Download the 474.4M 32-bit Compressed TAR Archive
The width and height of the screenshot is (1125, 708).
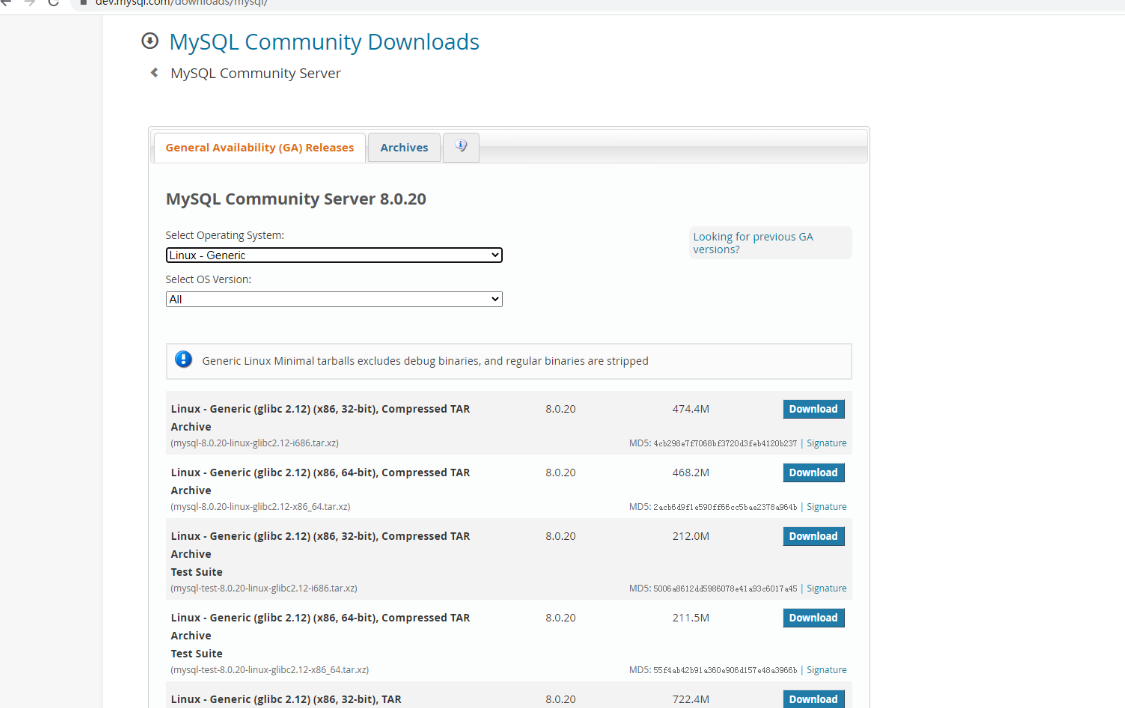click(x=814, y=409)
